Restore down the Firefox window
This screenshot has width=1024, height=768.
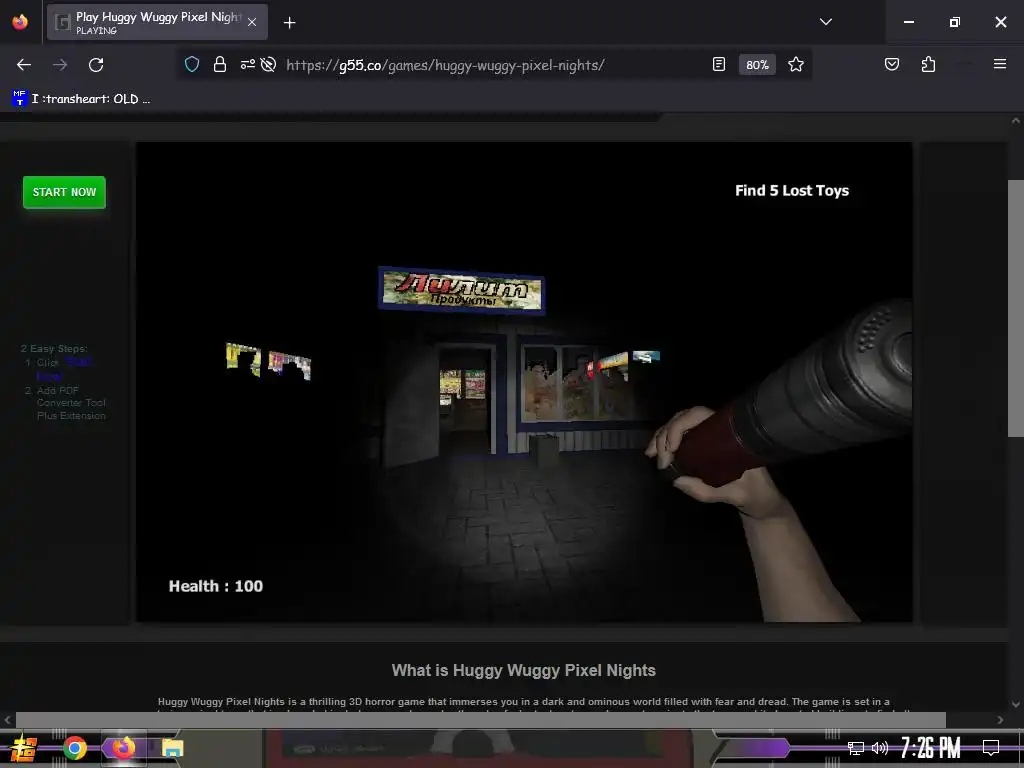click(x=955, y=22)
